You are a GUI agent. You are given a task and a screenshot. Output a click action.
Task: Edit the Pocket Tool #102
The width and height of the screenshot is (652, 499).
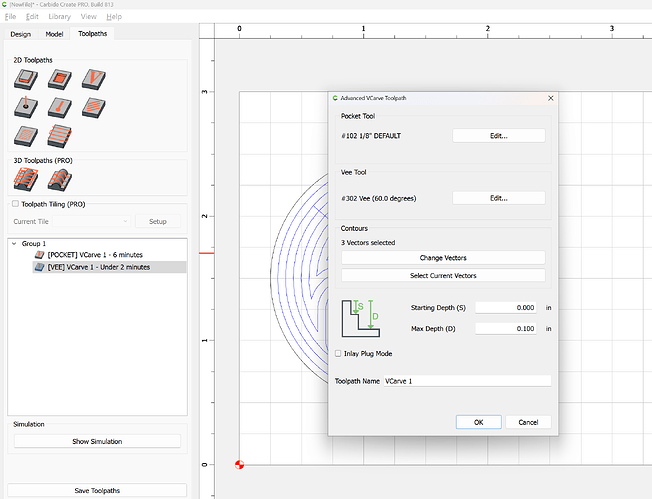(x=499, y=136)
